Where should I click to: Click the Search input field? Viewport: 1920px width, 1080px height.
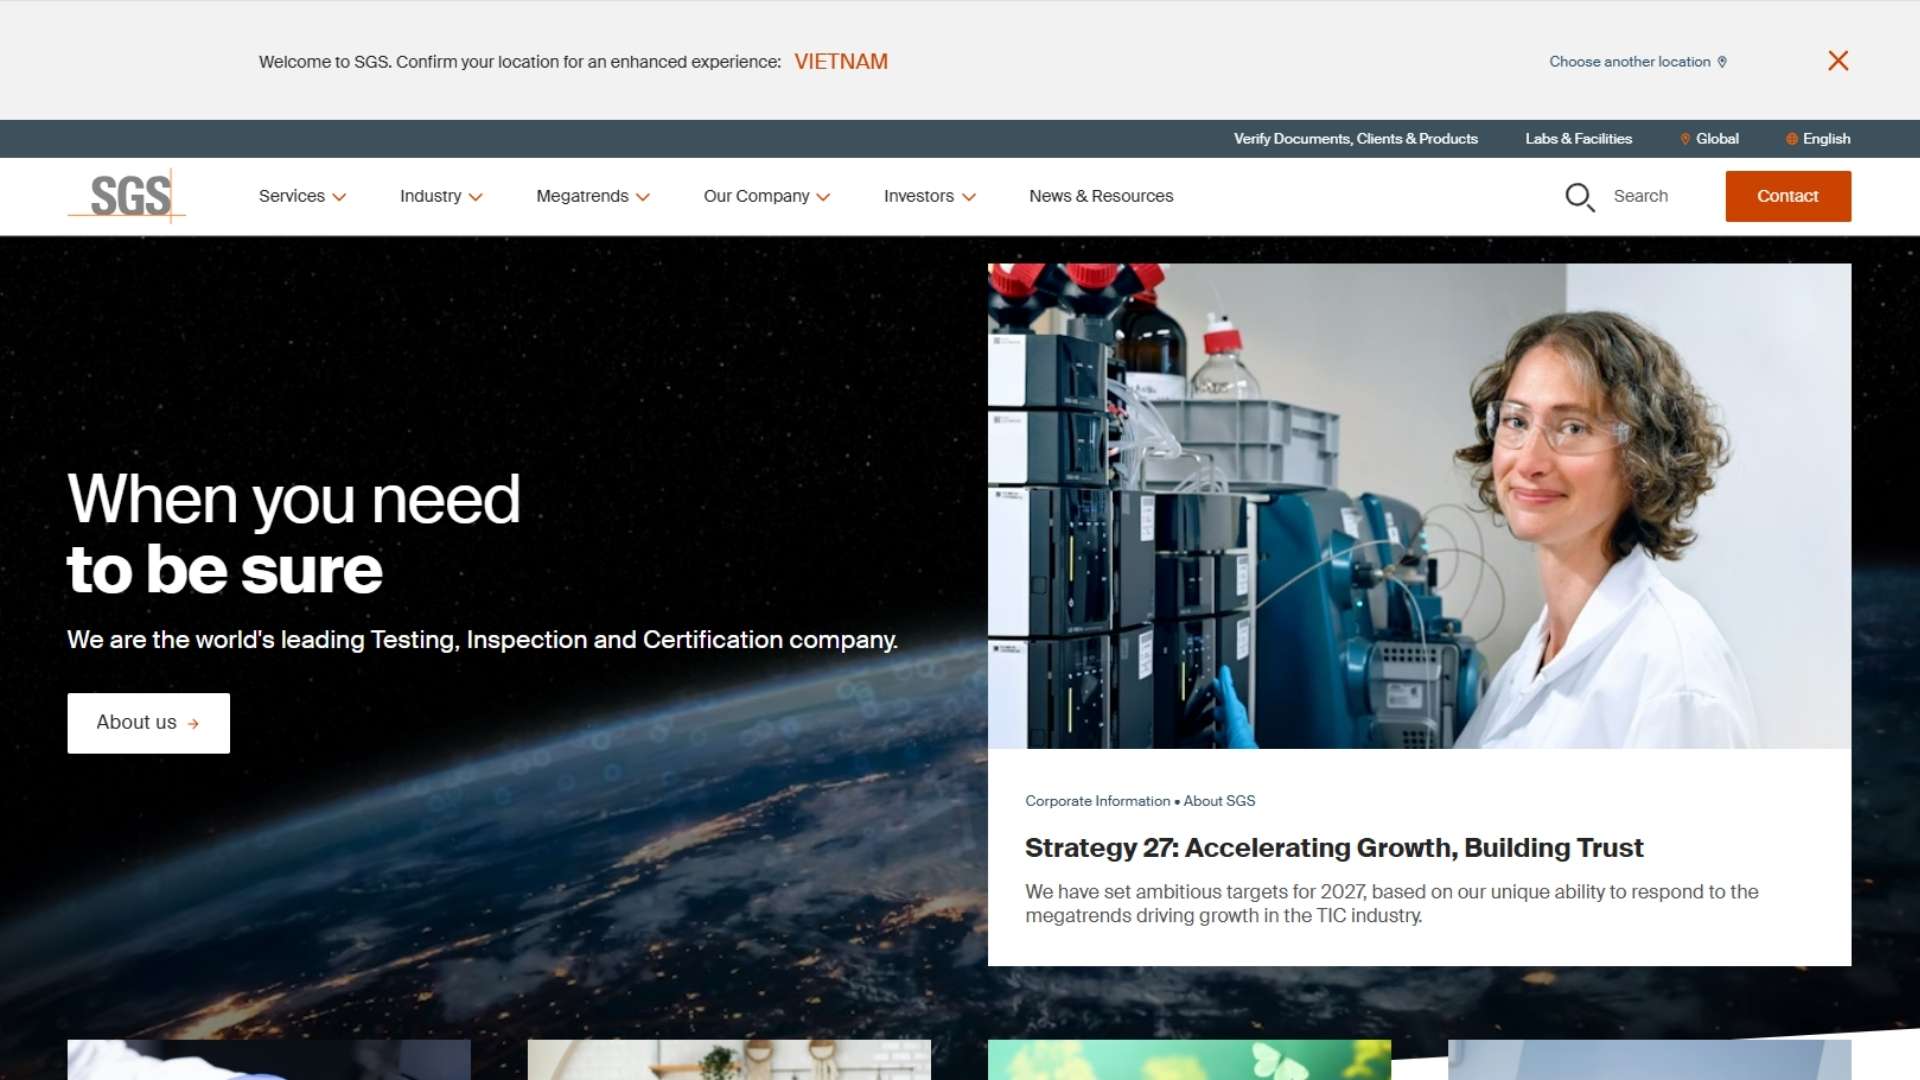[x=1641, y=197]
